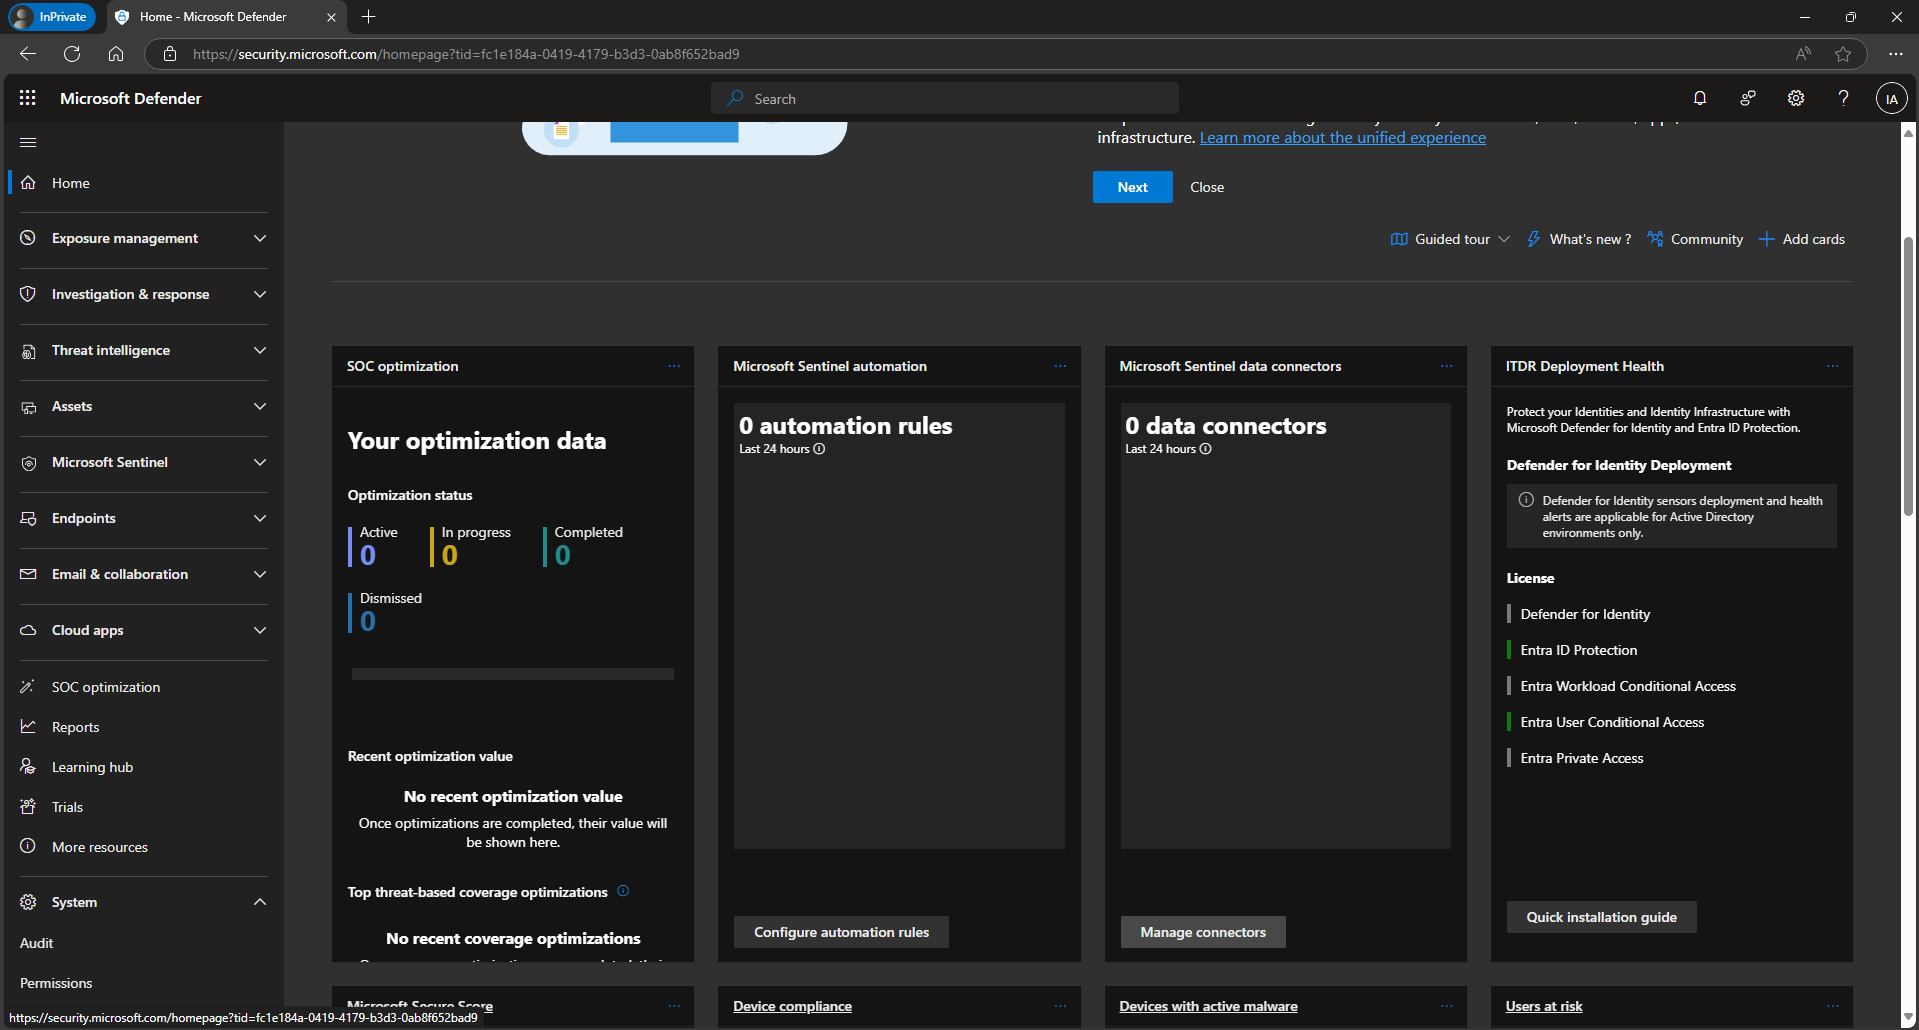The image size is (1919, 1030).
Task: Collapse the navigation menu hamburger icon
Action: pyautogui.click(x=28, y=142)
